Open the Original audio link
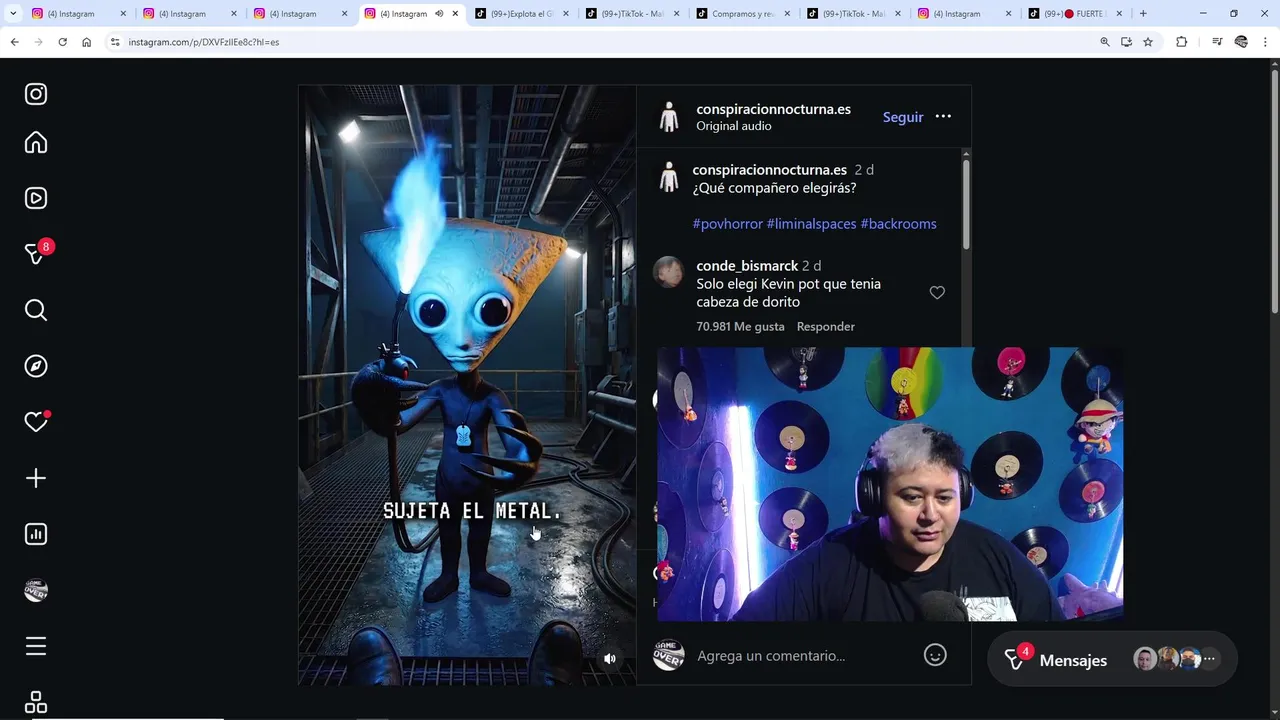This screenshot has height=720, width=1280. click(733, 126)
